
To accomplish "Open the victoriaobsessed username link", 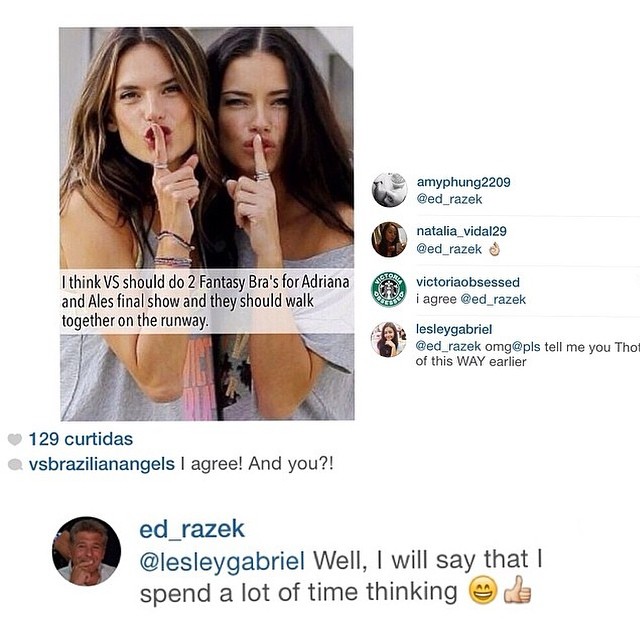I will pyautogui.click(x=468, y=282).
